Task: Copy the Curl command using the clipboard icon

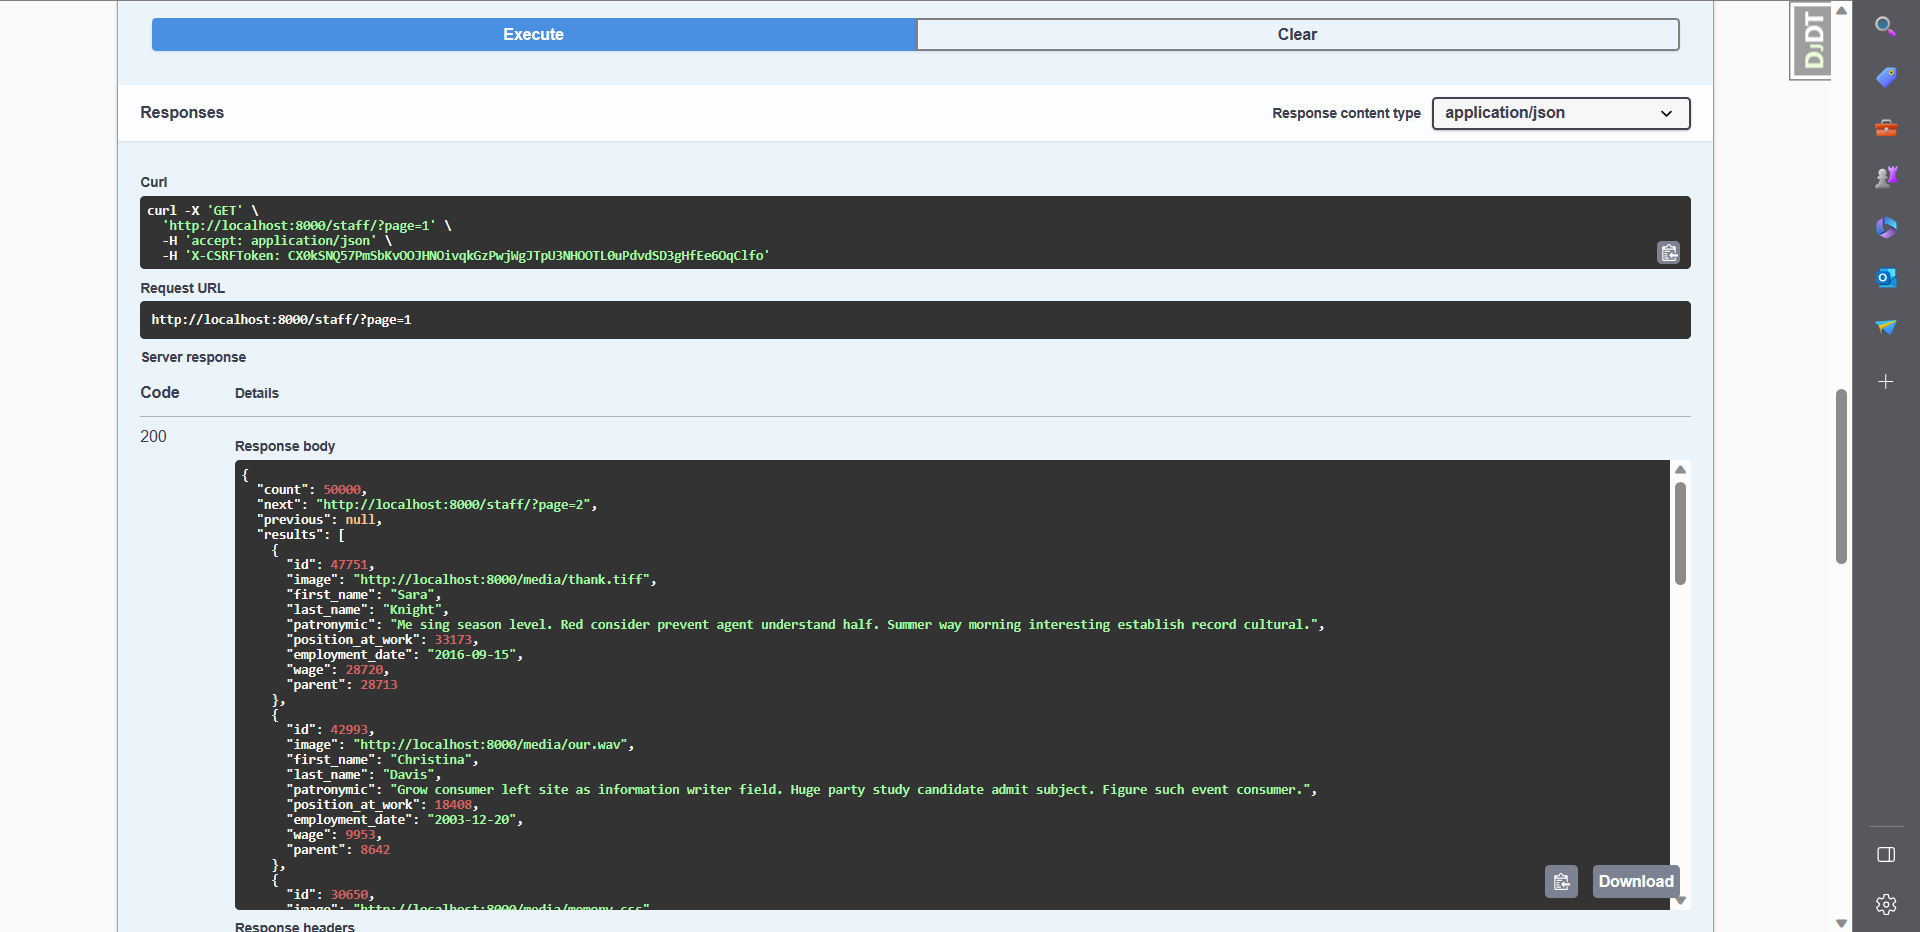Action: pyautogui.click(x=1667, y=253)
